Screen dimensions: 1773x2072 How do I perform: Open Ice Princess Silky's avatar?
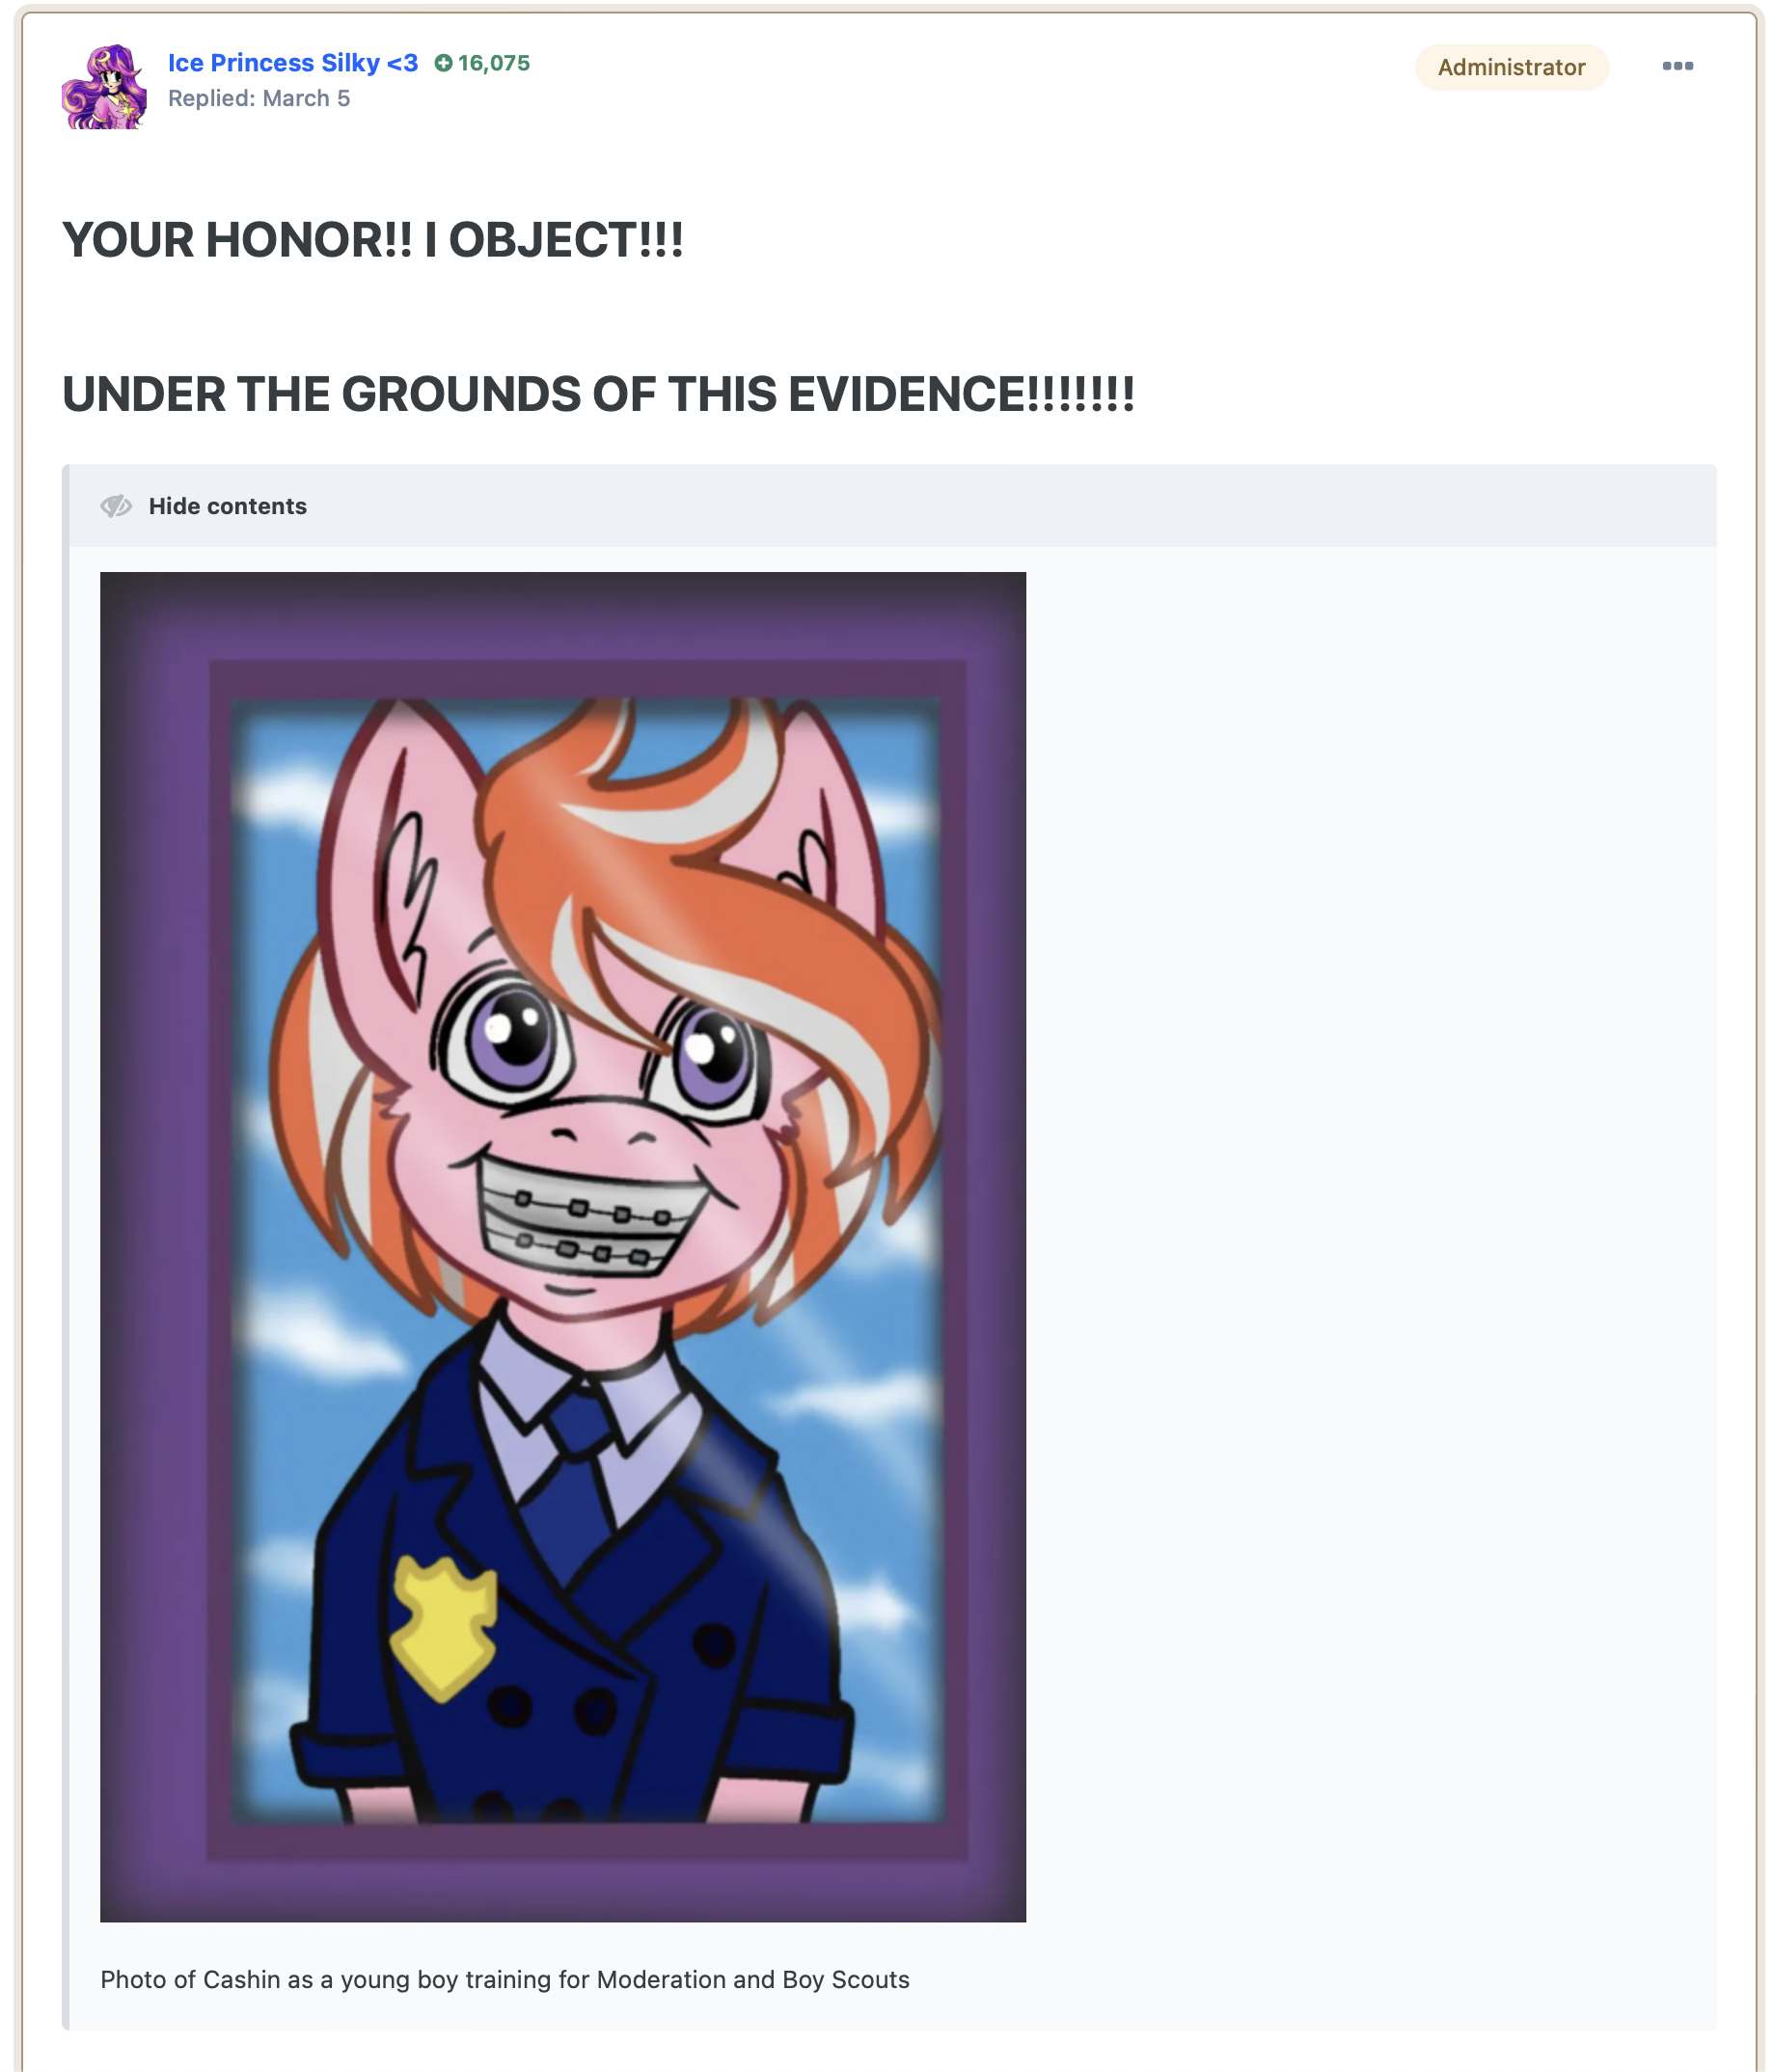point(105,86)
